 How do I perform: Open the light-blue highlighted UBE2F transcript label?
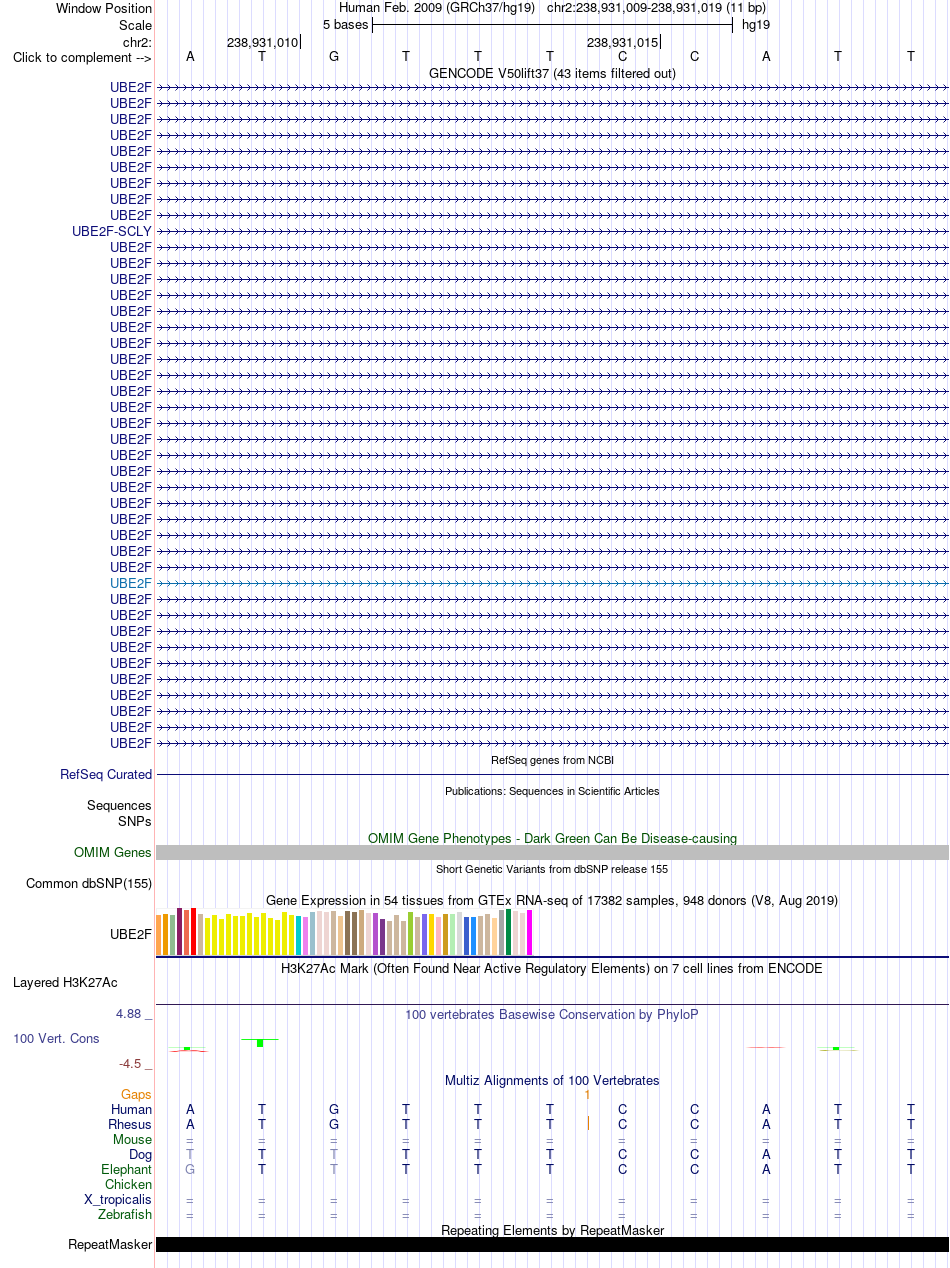(131, 583)
